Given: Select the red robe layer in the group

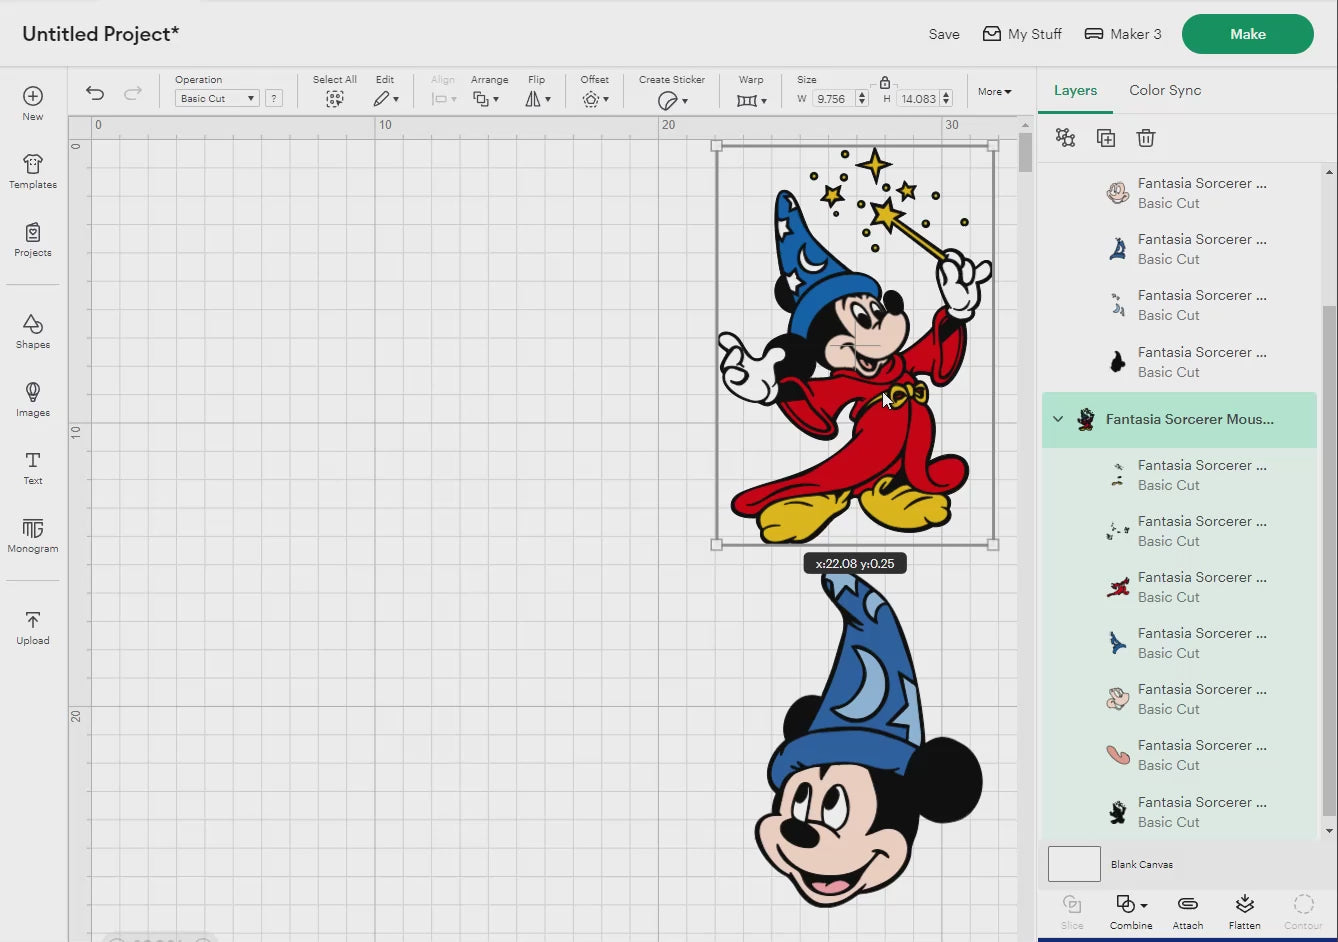Looking at the screenshot, I should (1179, 587).
